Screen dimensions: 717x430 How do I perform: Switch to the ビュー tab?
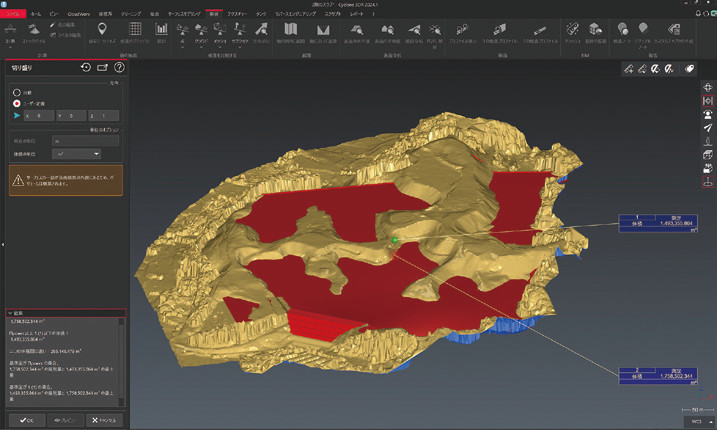(54, 14)
